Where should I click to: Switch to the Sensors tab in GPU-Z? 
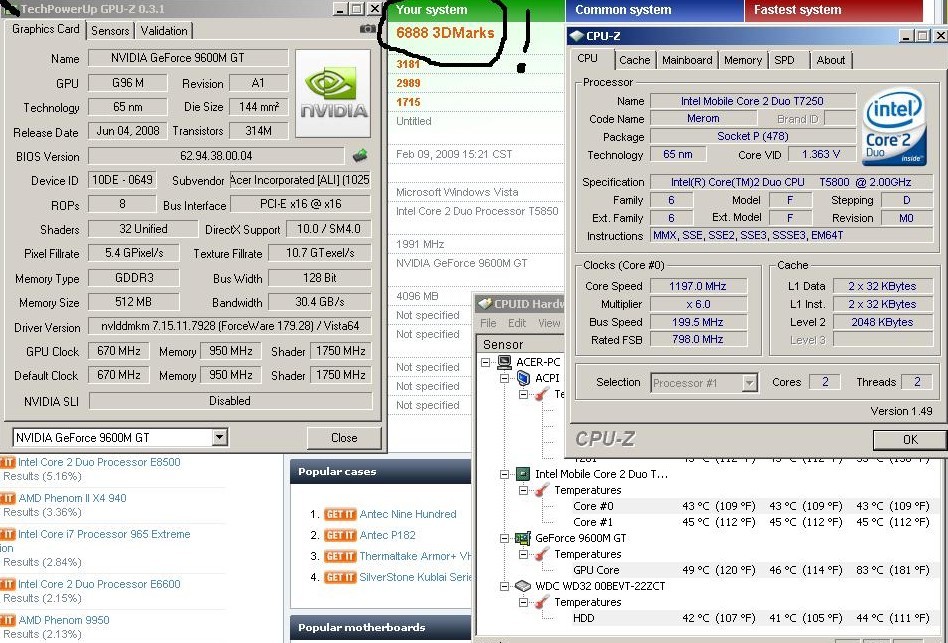110,31
